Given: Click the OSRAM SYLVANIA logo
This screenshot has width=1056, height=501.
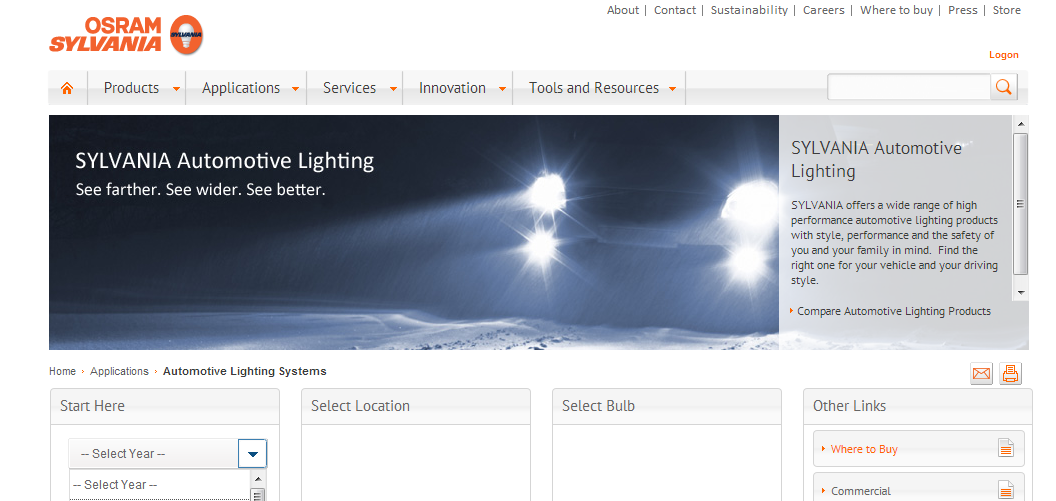Looking at the screenshot, I should click(x=126, y=34).
